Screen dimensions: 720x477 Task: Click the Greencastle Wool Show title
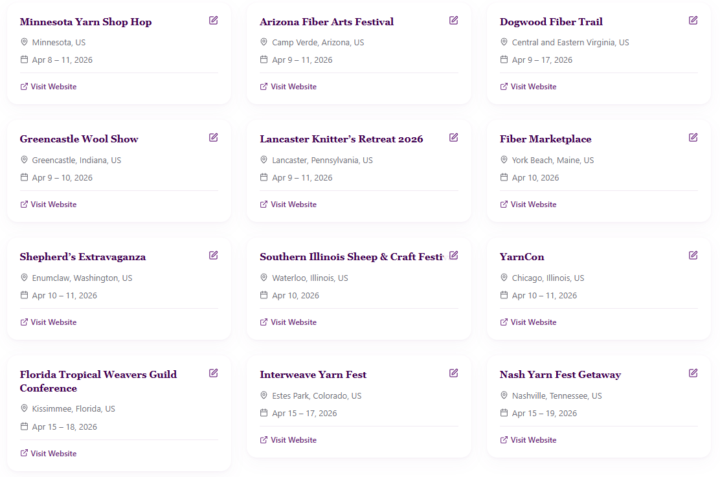tap(79, 139)
